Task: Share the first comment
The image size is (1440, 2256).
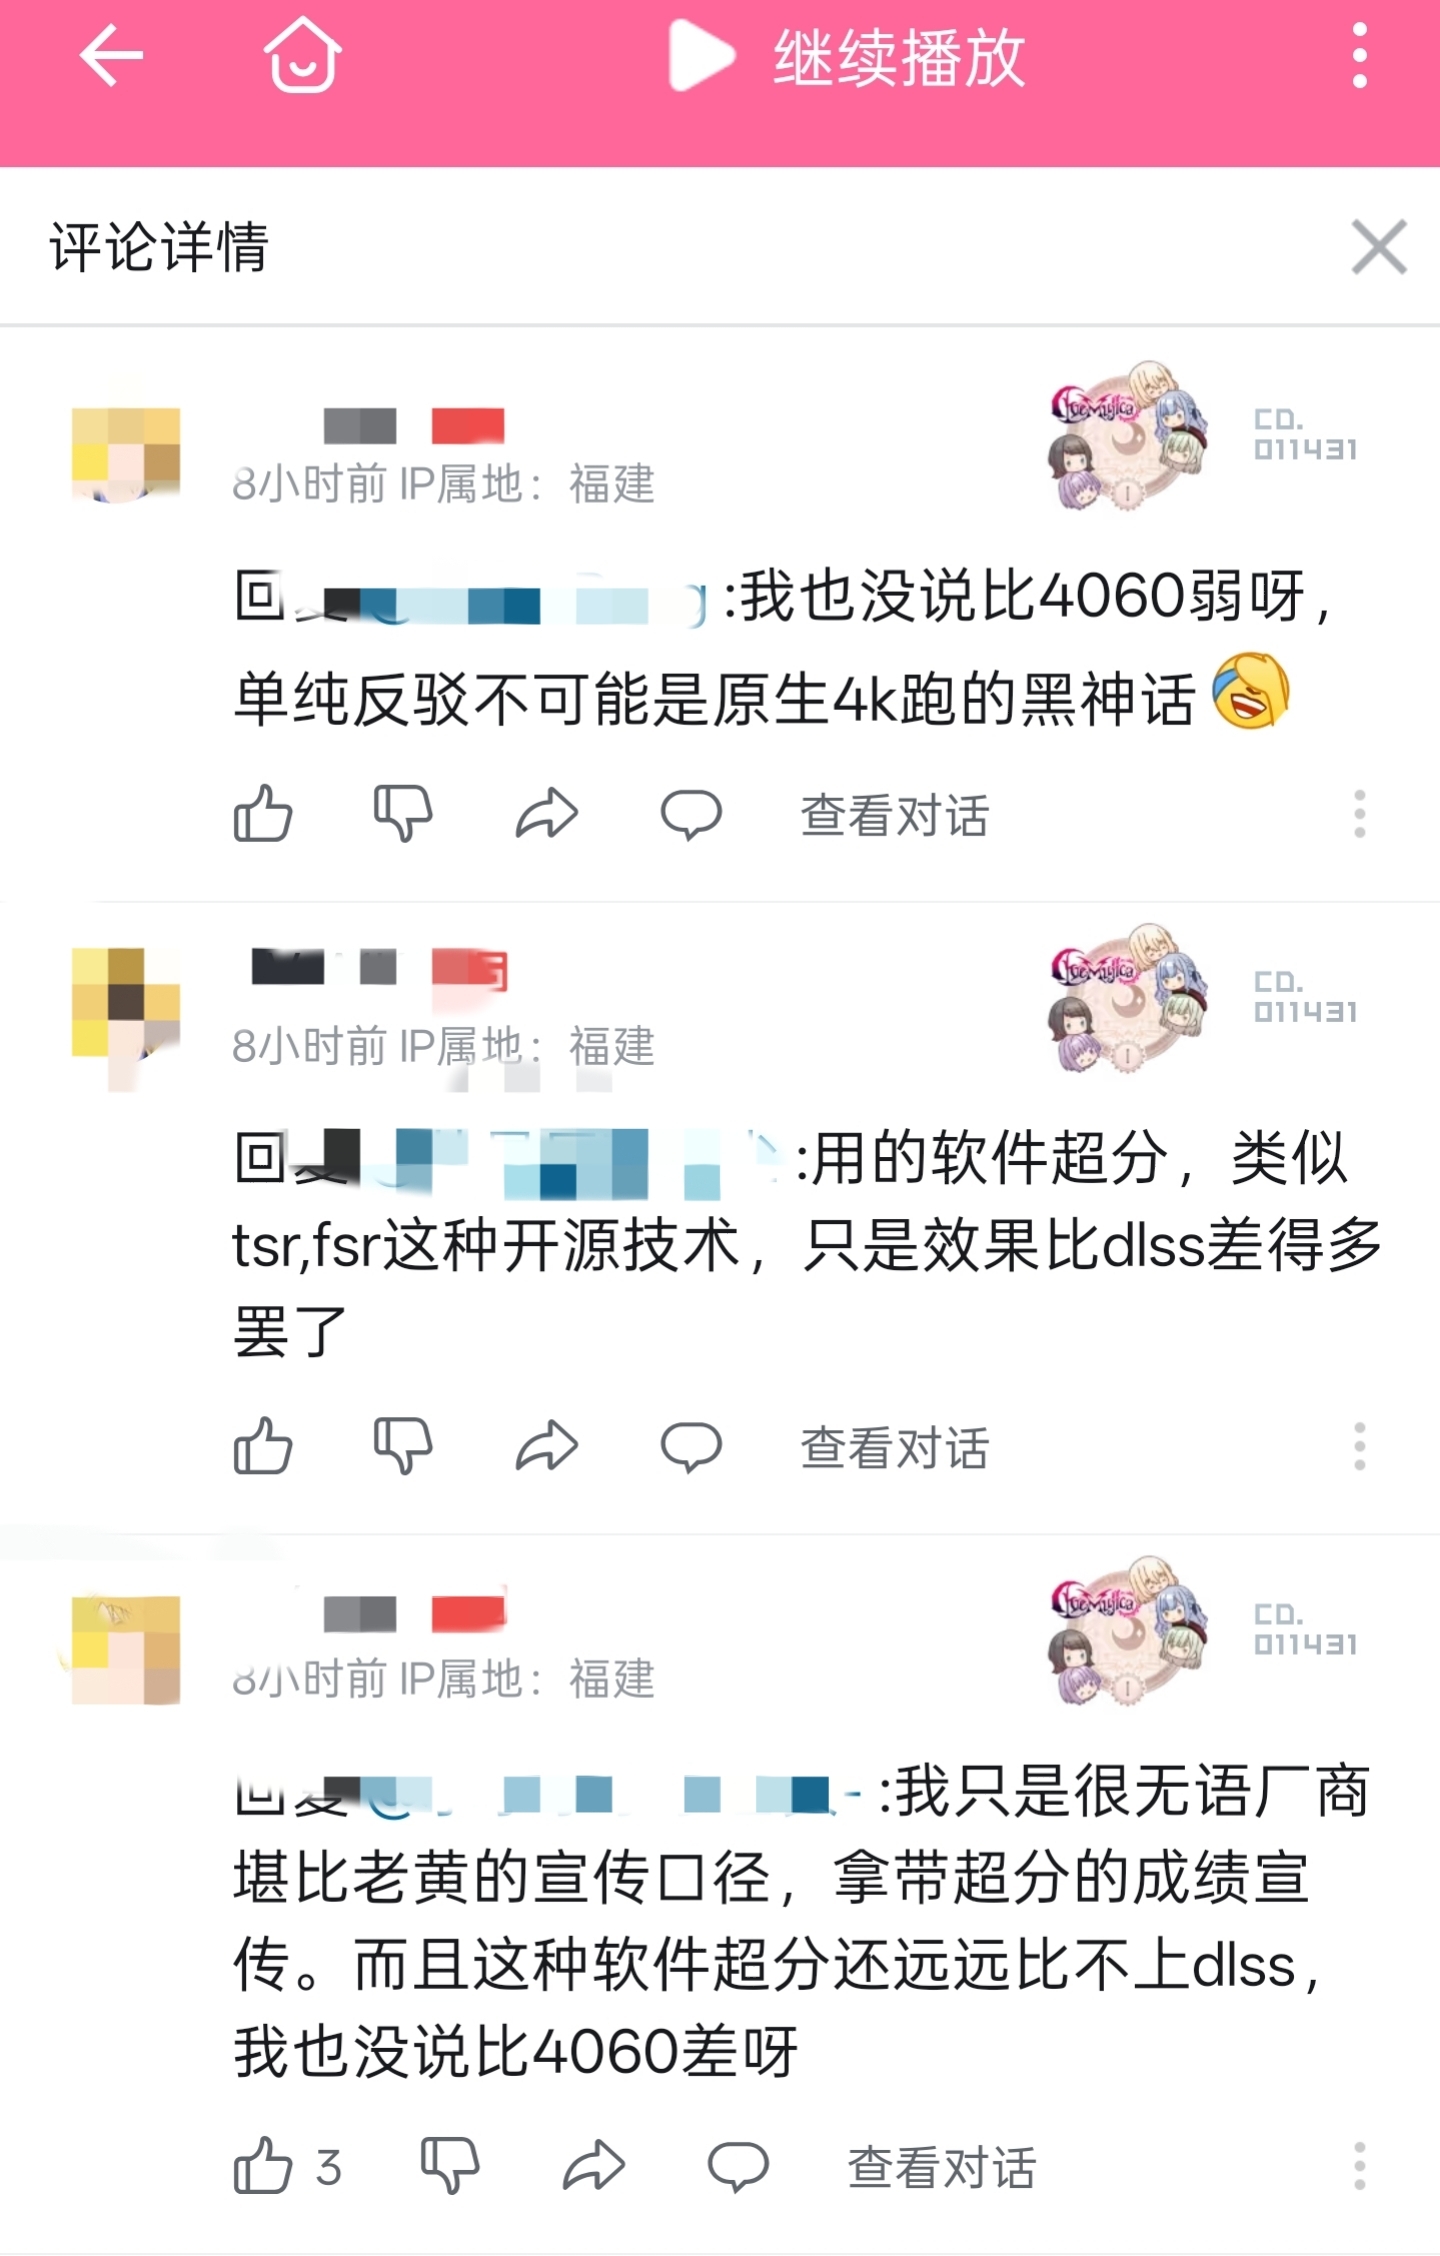Action: pyautogui.click(x=547, y=813)
